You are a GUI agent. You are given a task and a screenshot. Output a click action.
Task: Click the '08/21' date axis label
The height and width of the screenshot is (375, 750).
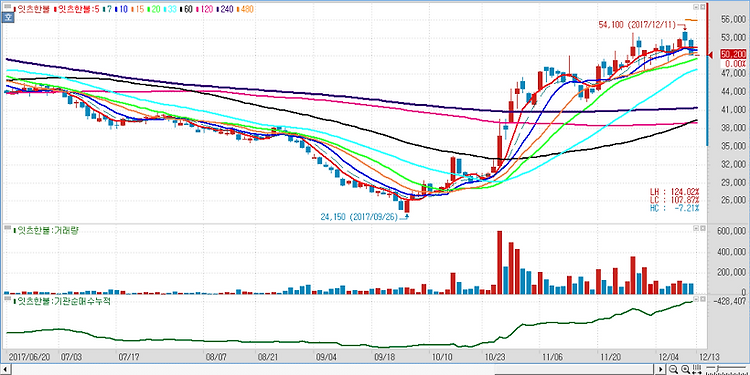[x=268, y=357]
